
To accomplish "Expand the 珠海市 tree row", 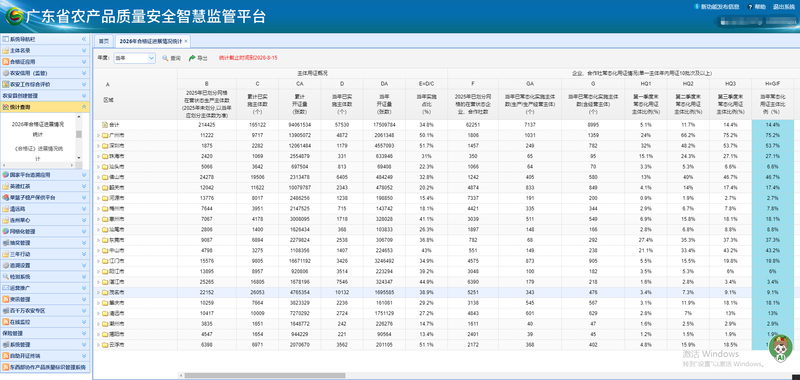I will click(98, 156).
